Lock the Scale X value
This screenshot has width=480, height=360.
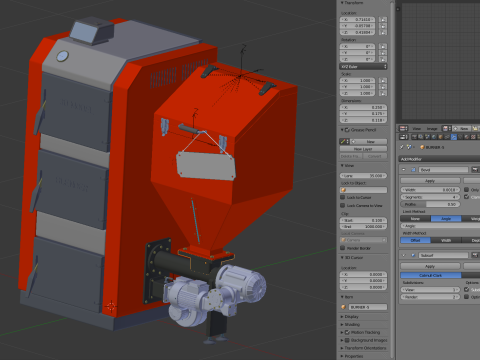click(x=383, y=81)
